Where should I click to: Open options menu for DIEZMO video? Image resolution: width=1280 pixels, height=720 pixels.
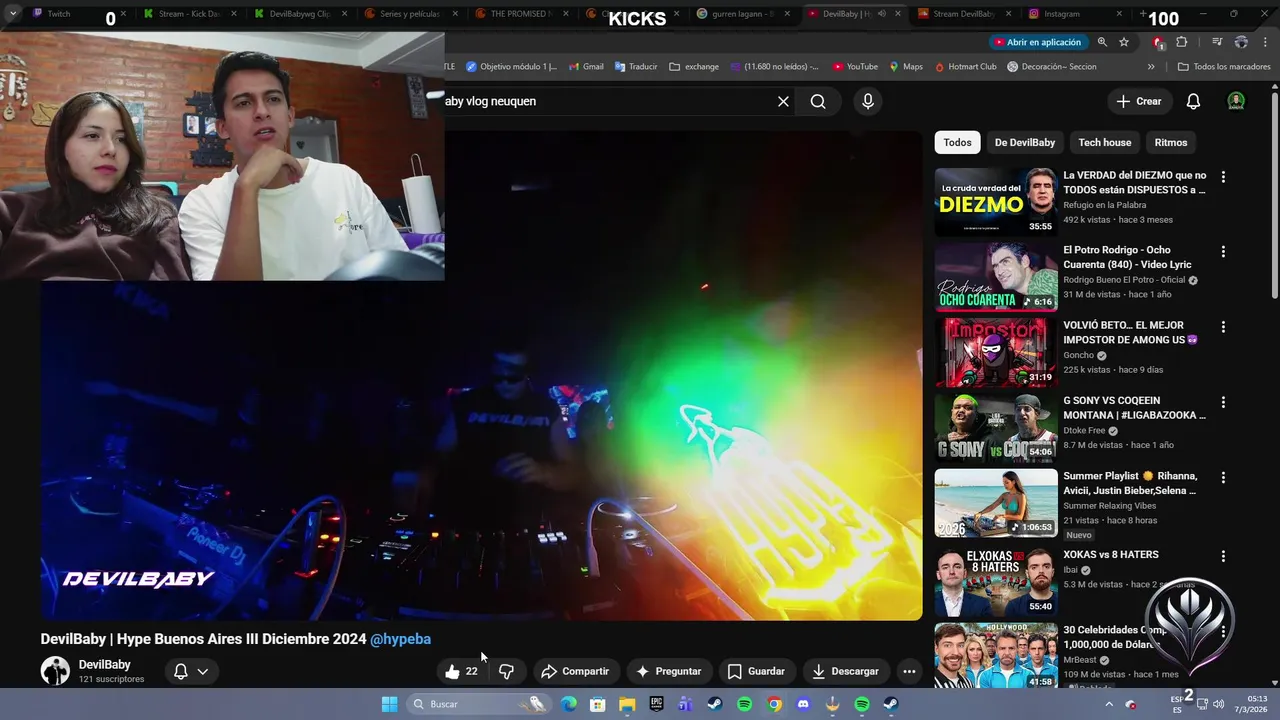tap(1222, 177)
